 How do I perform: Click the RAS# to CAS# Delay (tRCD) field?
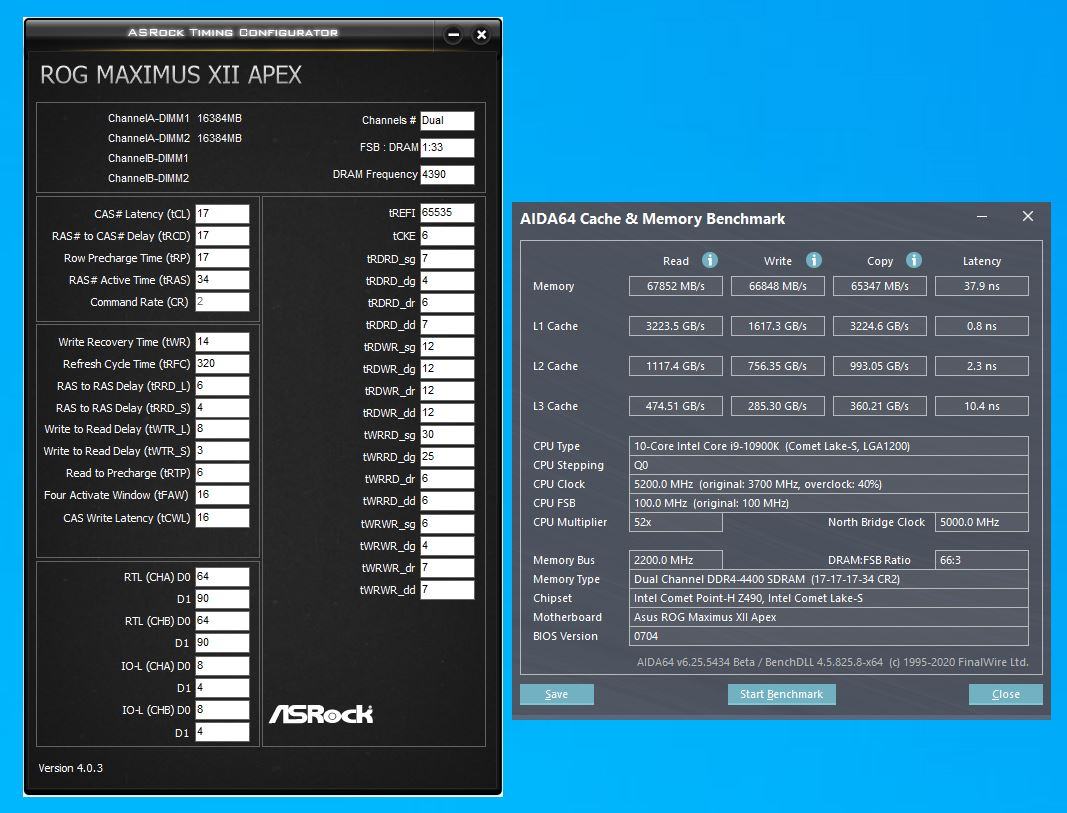[x=223, y=235]
